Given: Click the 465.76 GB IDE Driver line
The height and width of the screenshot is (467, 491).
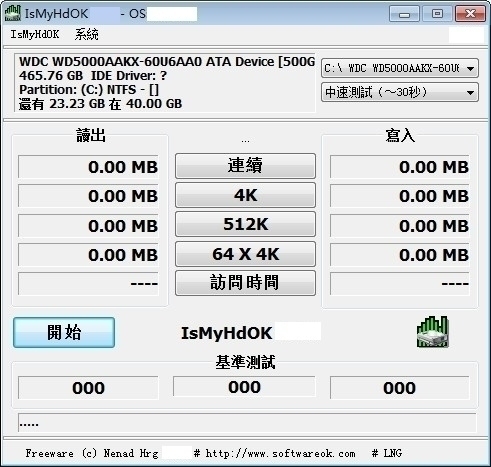Looking at the screenshot, I should coord(93,76).
